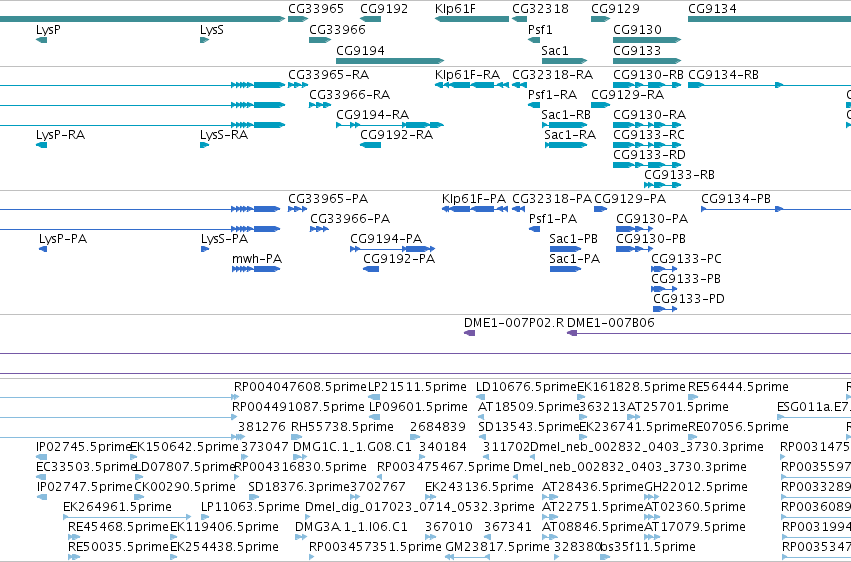Image resolution: width=851 pixels, height=562 pixels.
Task: Click the CG9194-RA transcript label
Action: 372,115
